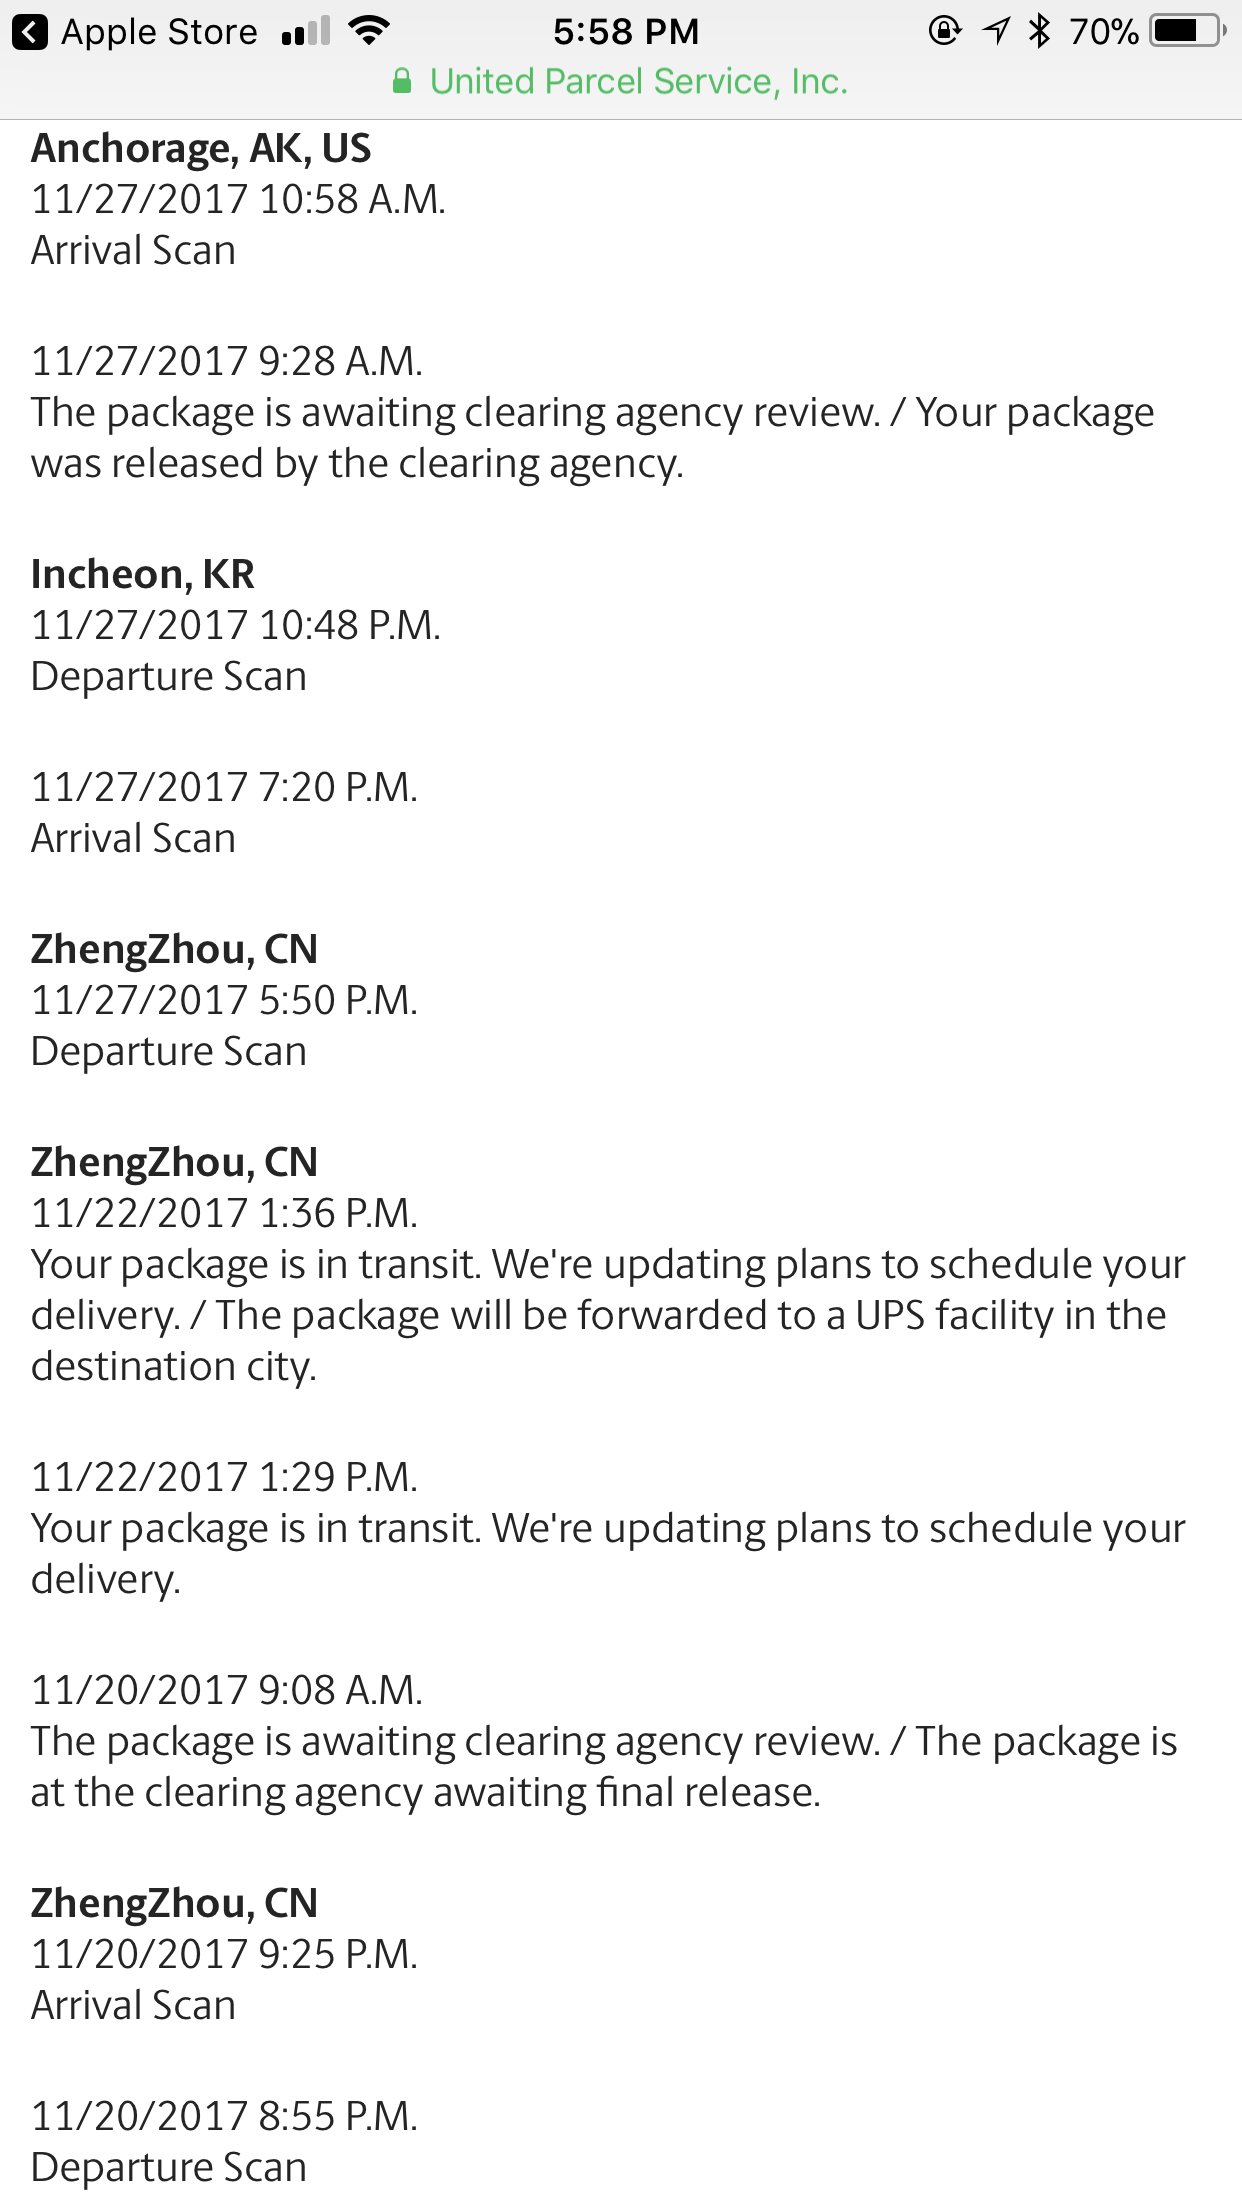The height and width of the screenshot is (2208, 1242).
Task: Tap the Incheon 10:48 P.M. Departure Scan entry
Action: point(236,651)
